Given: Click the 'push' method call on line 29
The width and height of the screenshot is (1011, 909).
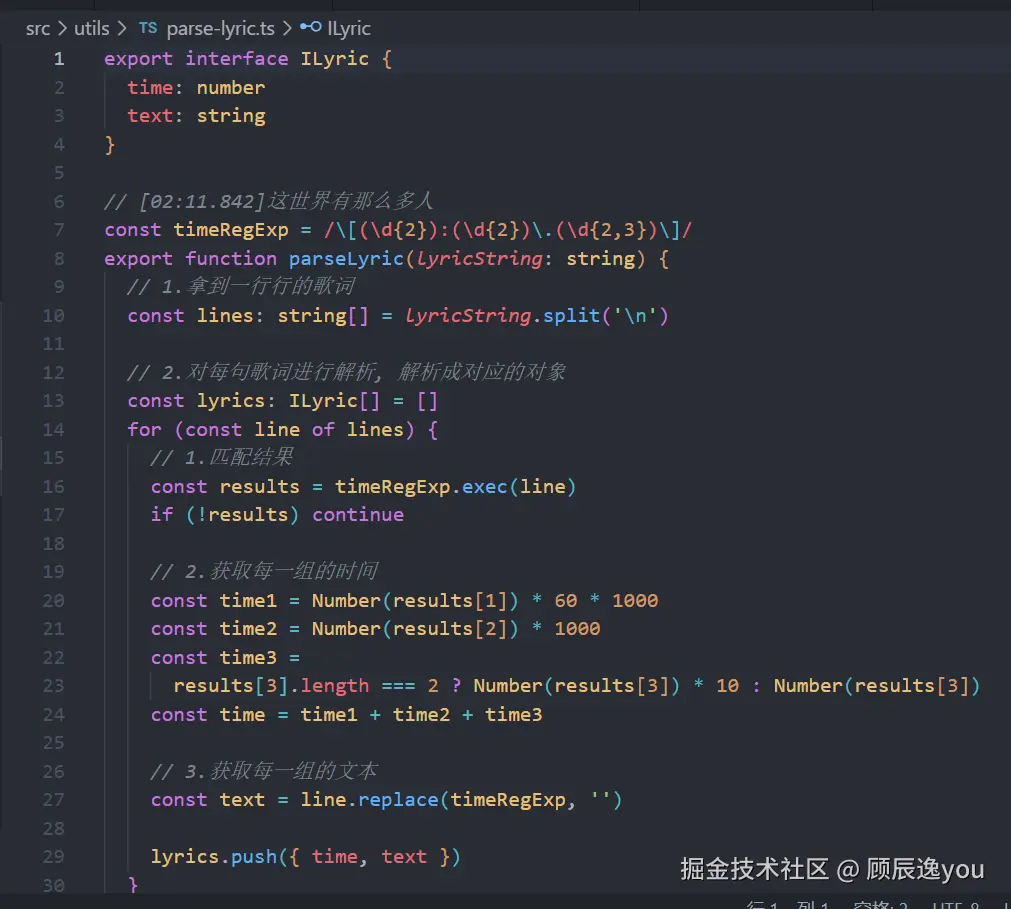Looking at the screenshot, I should click(254, 857).
